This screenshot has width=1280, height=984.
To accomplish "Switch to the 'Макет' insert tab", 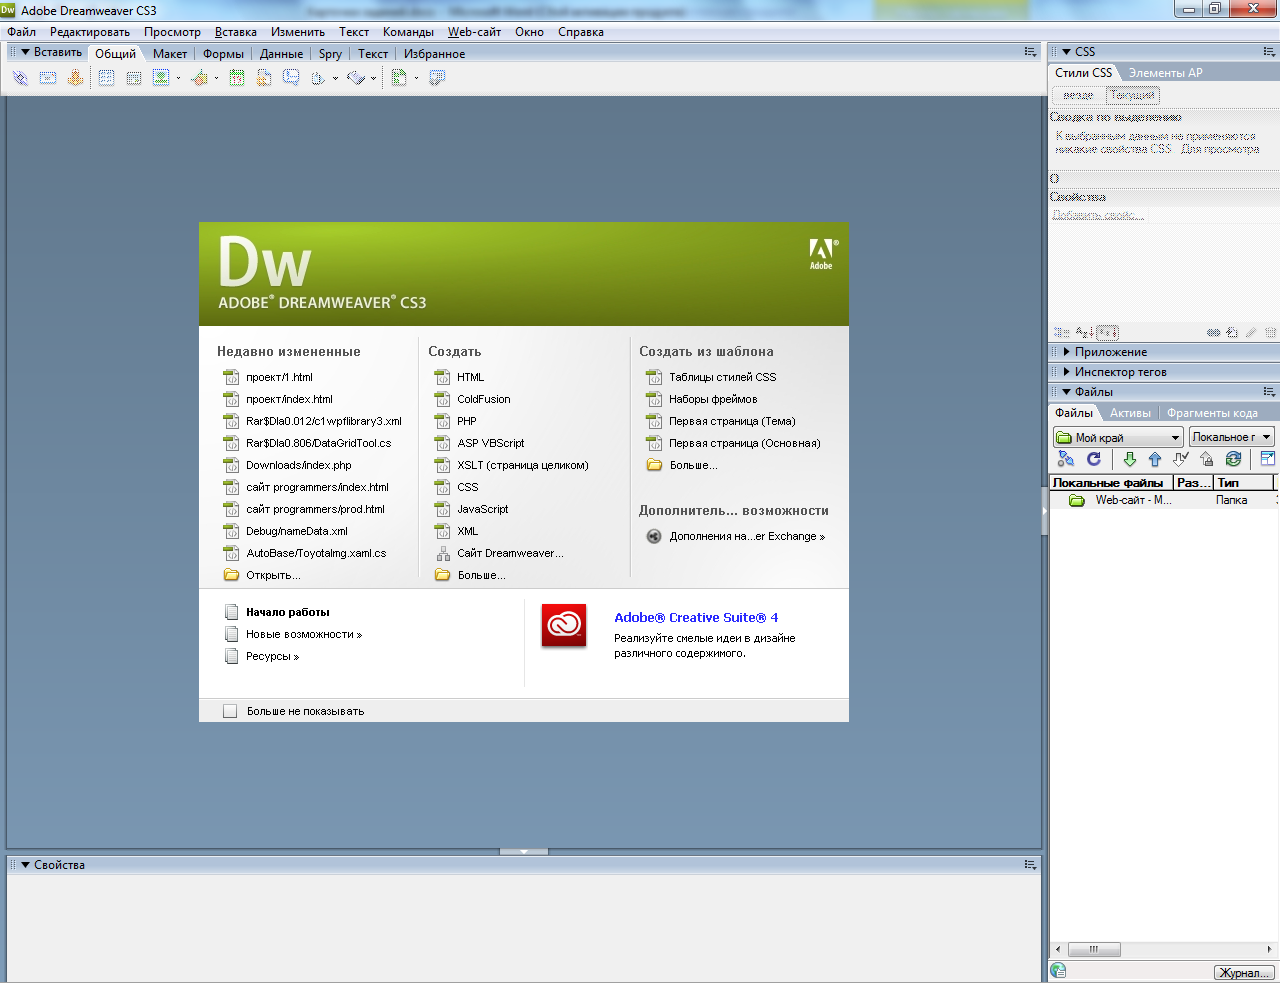I will 170,54.
